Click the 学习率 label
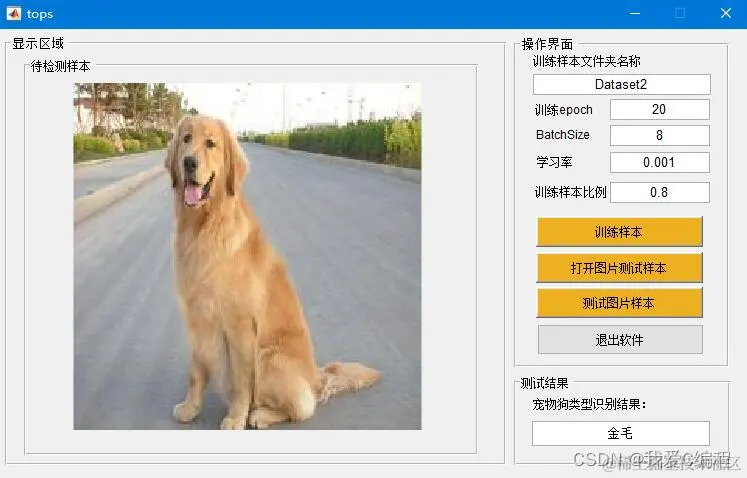The width and height of the screenshot is (747, 478). [554, 162]
